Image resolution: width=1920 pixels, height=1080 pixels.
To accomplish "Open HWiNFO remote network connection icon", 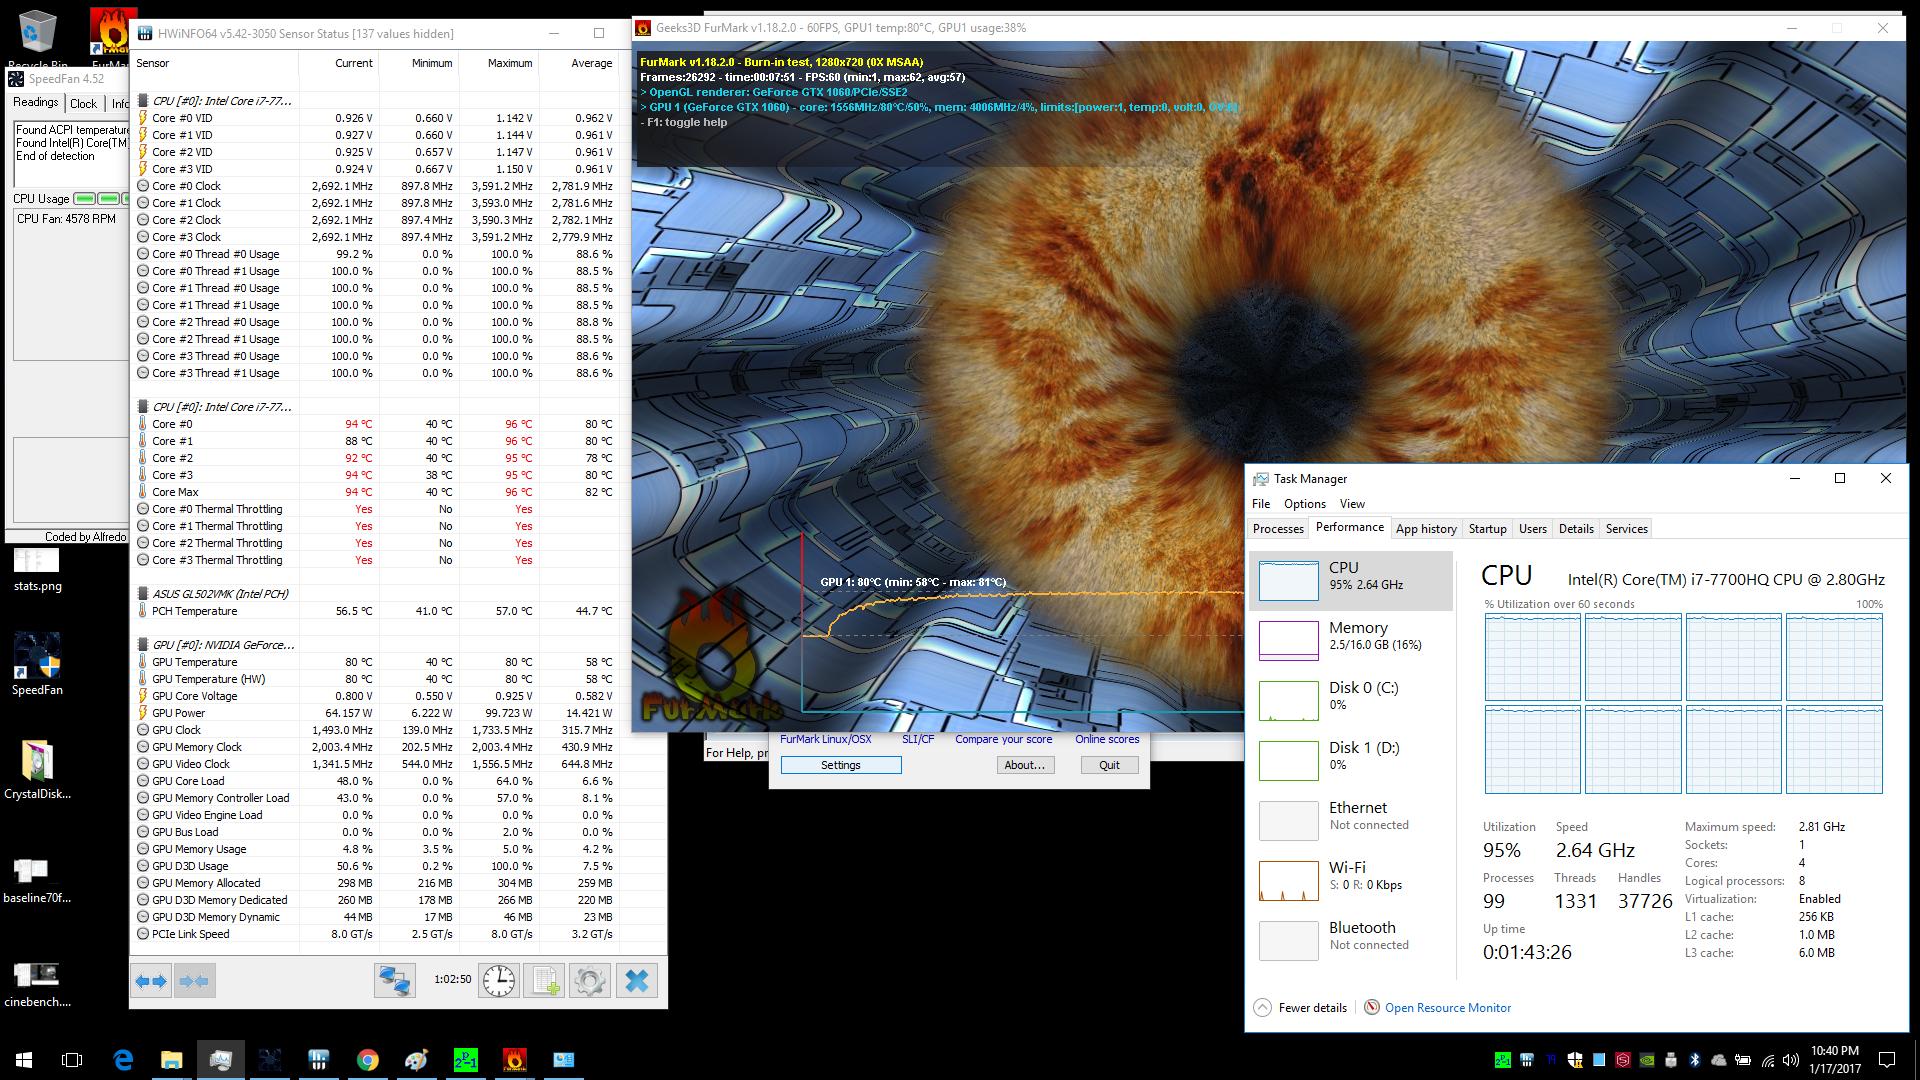I will click(x=395, y=981).
